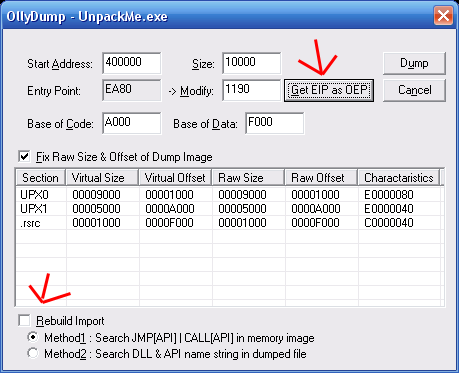Click the Base of Code field
Viewport: 459px width, 373px height.
pyautogui.click(x=132, y=123)
